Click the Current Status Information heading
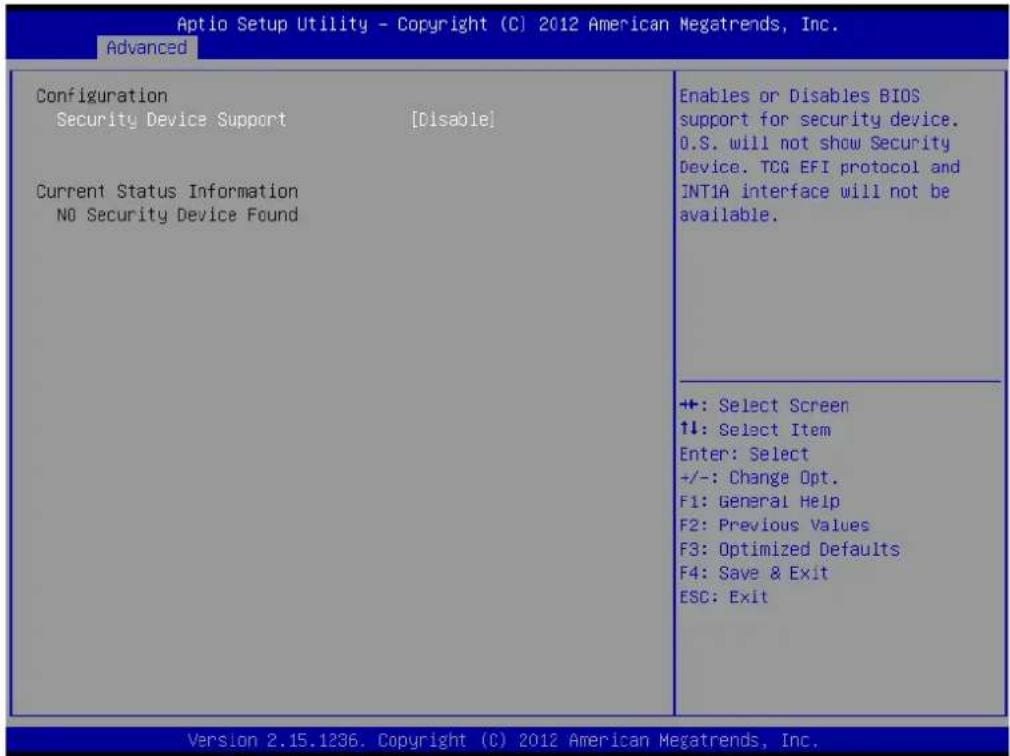 pyautogui.click(x=167, y=191)
